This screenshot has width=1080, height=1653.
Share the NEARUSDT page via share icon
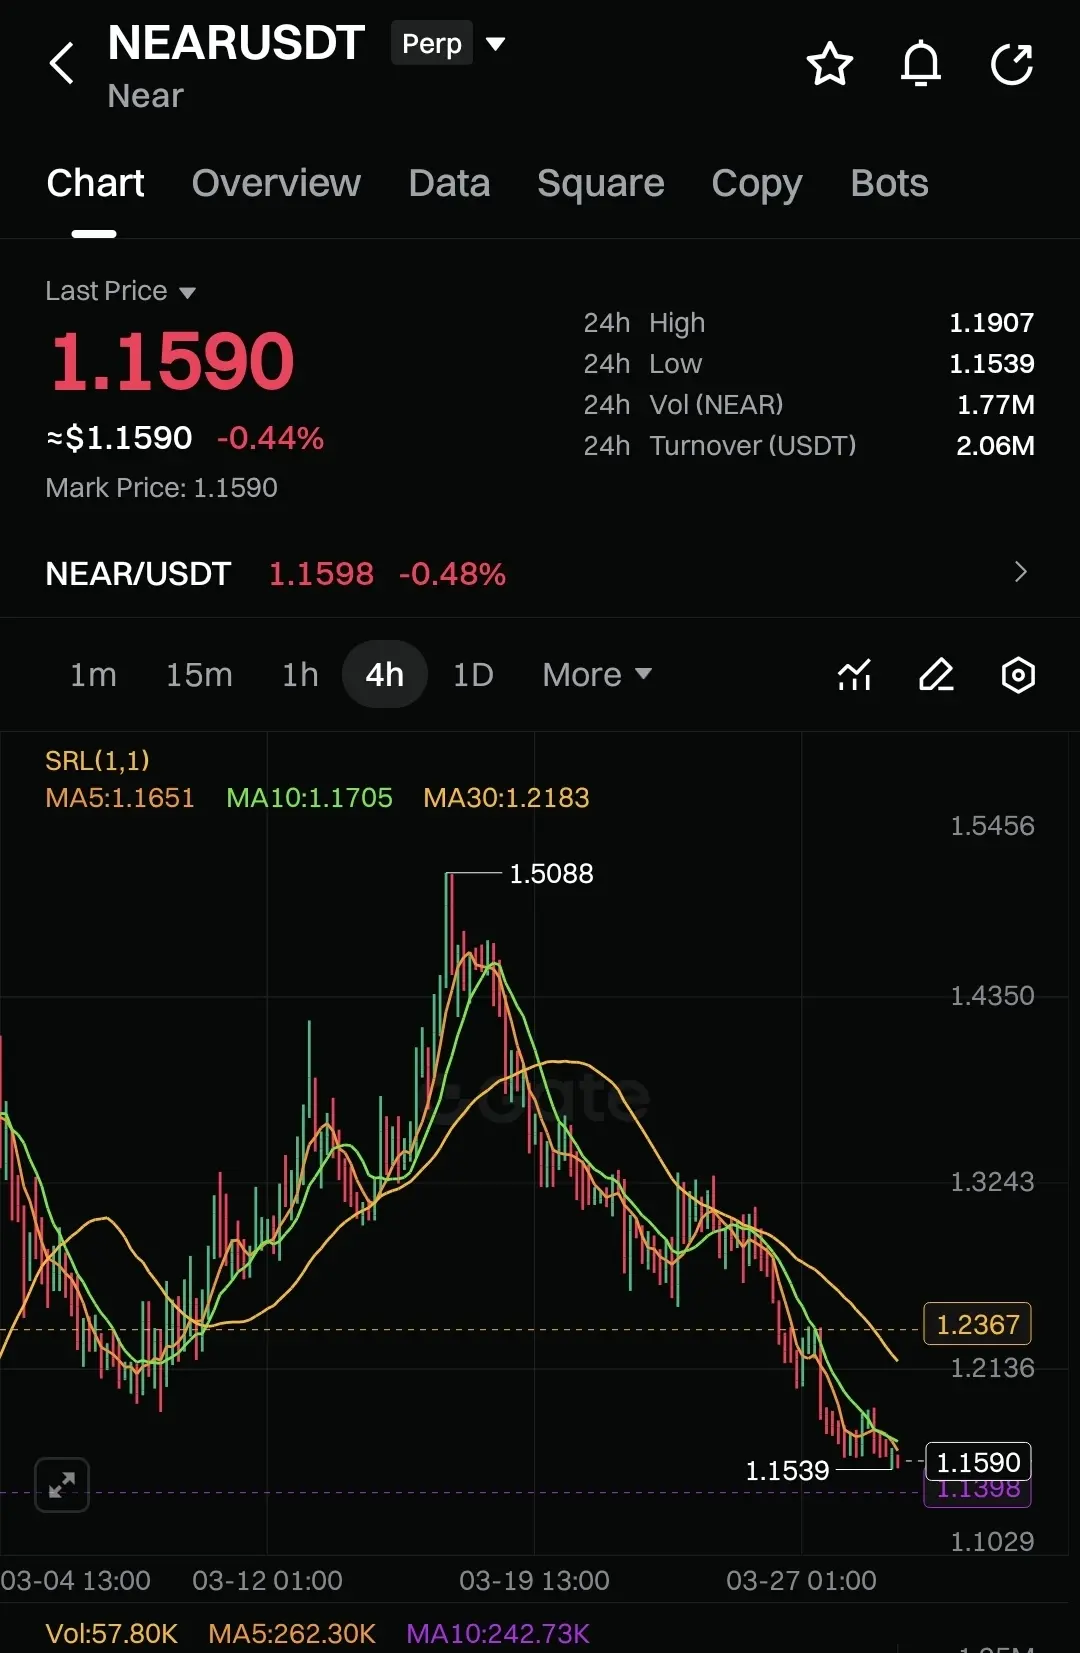(x=1012, y=65)
